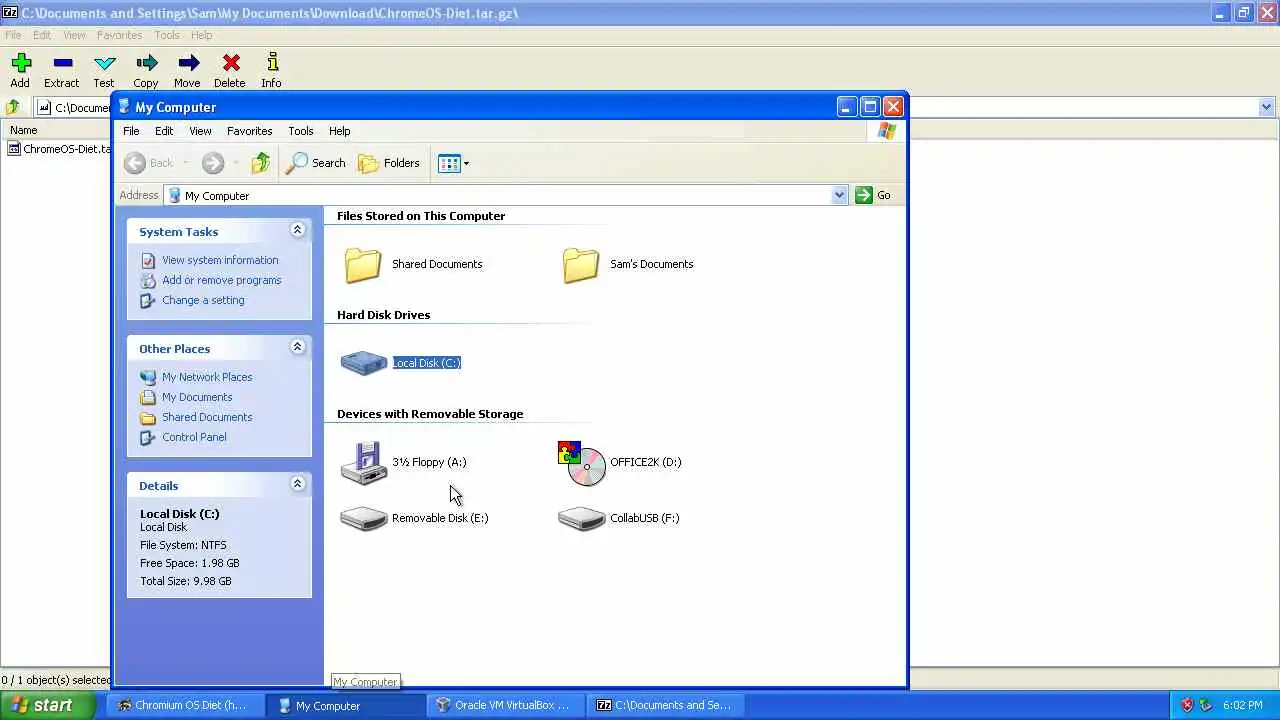The image size is (1280, 720).
Task: Click the Forward arrow in My Computer
Action: pos(212,163)
